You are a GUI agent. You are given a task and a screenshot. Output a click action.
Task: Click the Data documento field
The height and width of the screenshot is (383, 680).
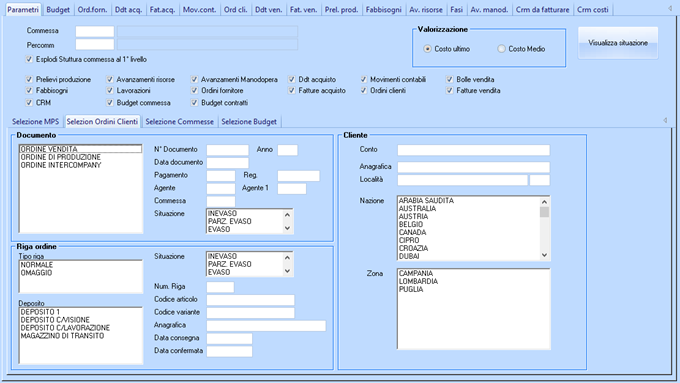coord(228,163)
